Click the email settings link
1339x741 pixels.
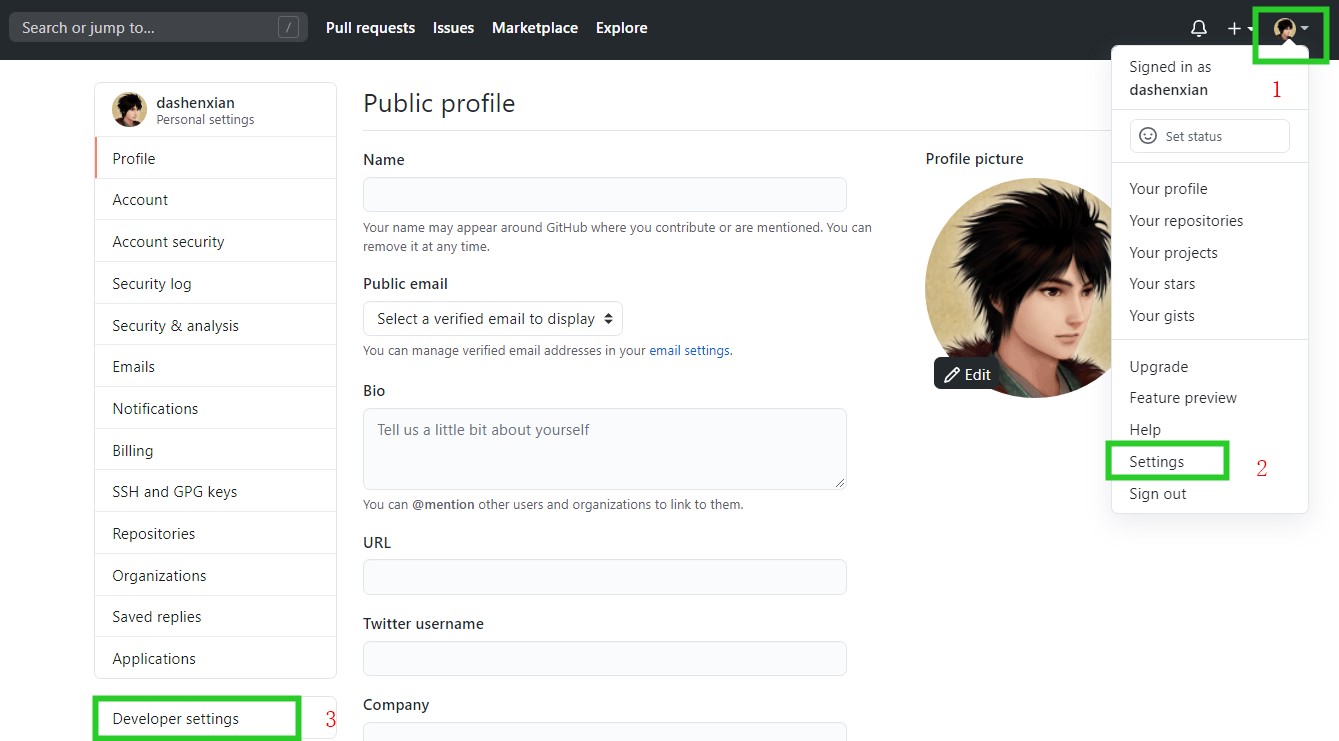689,351
